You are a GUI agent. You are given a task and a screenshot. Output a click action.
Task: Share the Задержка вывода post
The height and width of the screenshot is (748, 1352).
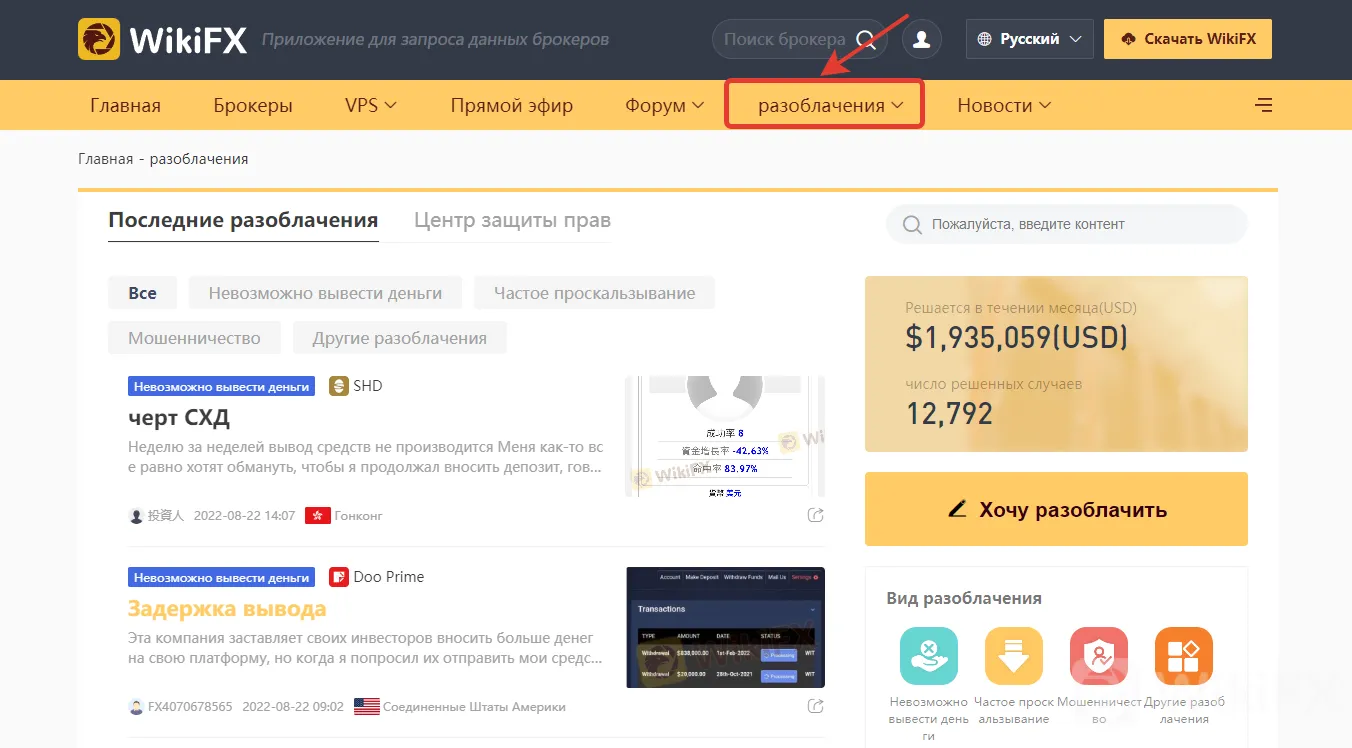pos(816,706)
